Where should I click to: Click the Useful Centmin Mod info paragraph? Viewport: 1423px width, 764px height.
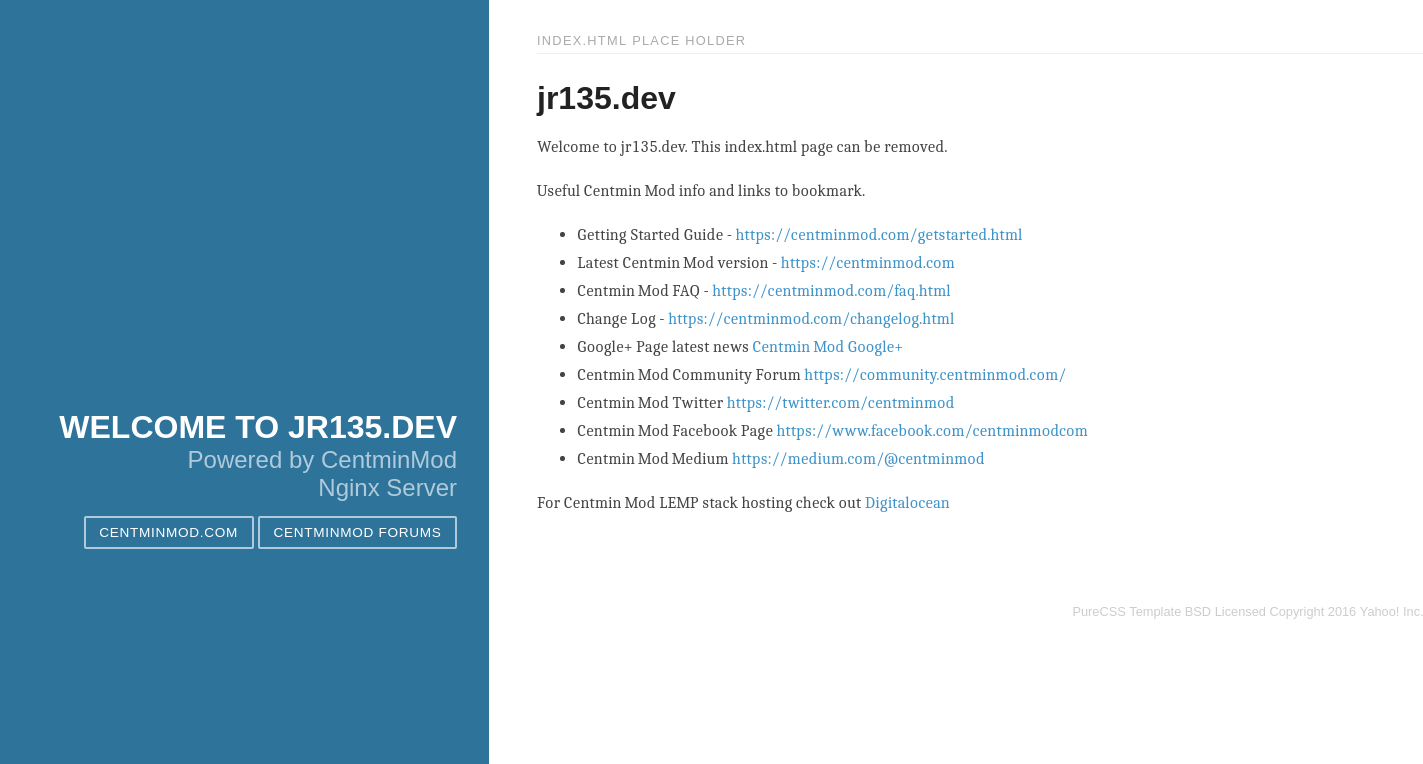tap(701, 191)
